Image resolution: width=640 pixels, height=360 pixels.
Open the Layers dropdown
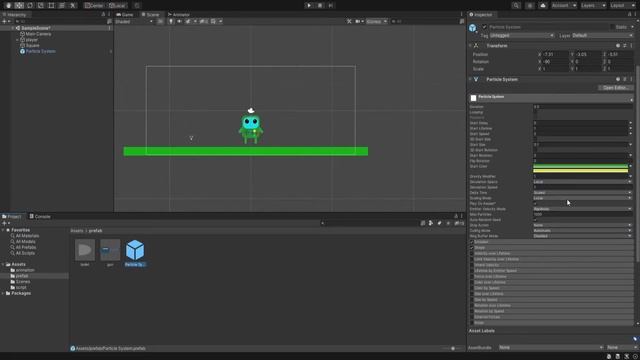click(x=593, y=5)
